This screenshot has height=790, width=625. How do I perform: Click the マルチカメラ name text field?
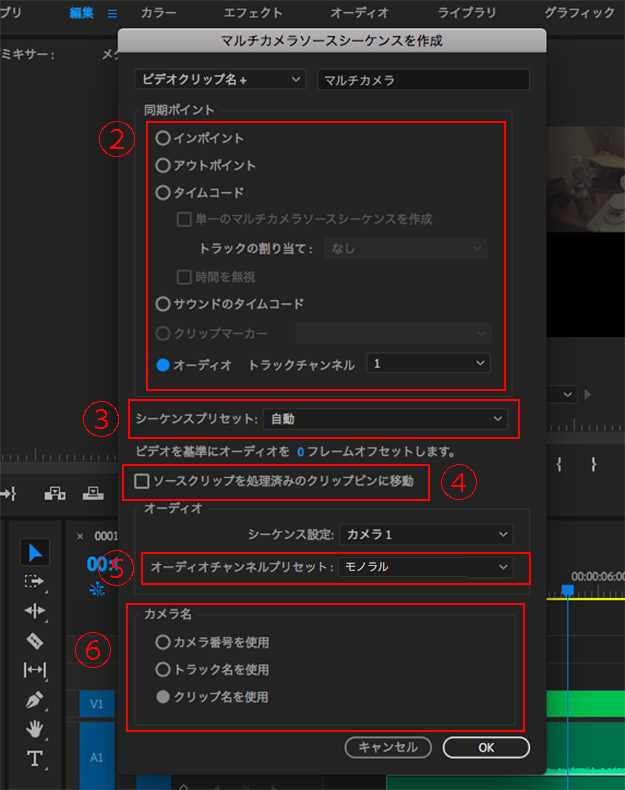[x=423, y=79]
